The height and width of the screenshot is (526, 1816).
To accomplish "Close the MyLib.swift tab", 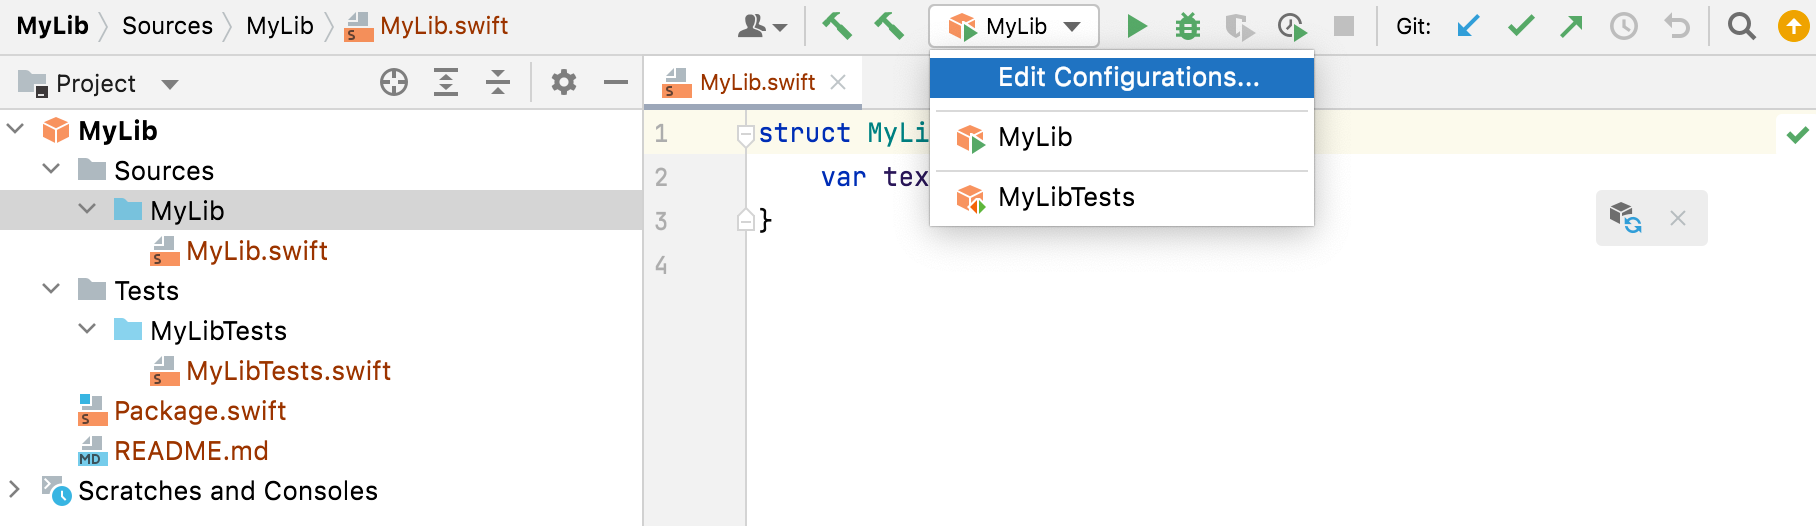I will (x=838, y=83).
